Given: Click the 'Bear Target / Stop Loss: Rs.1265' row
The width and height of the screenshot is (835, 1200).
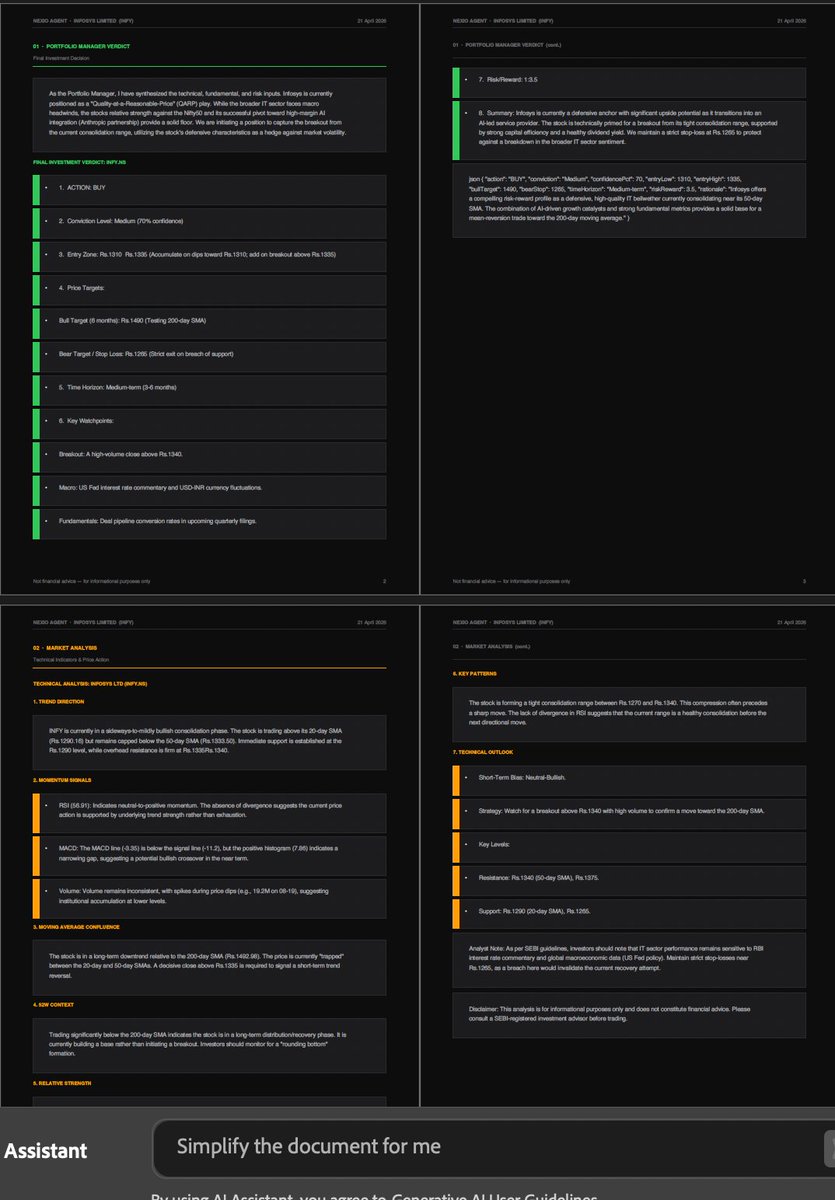Looking at the screenshot, I should [209, 355].
